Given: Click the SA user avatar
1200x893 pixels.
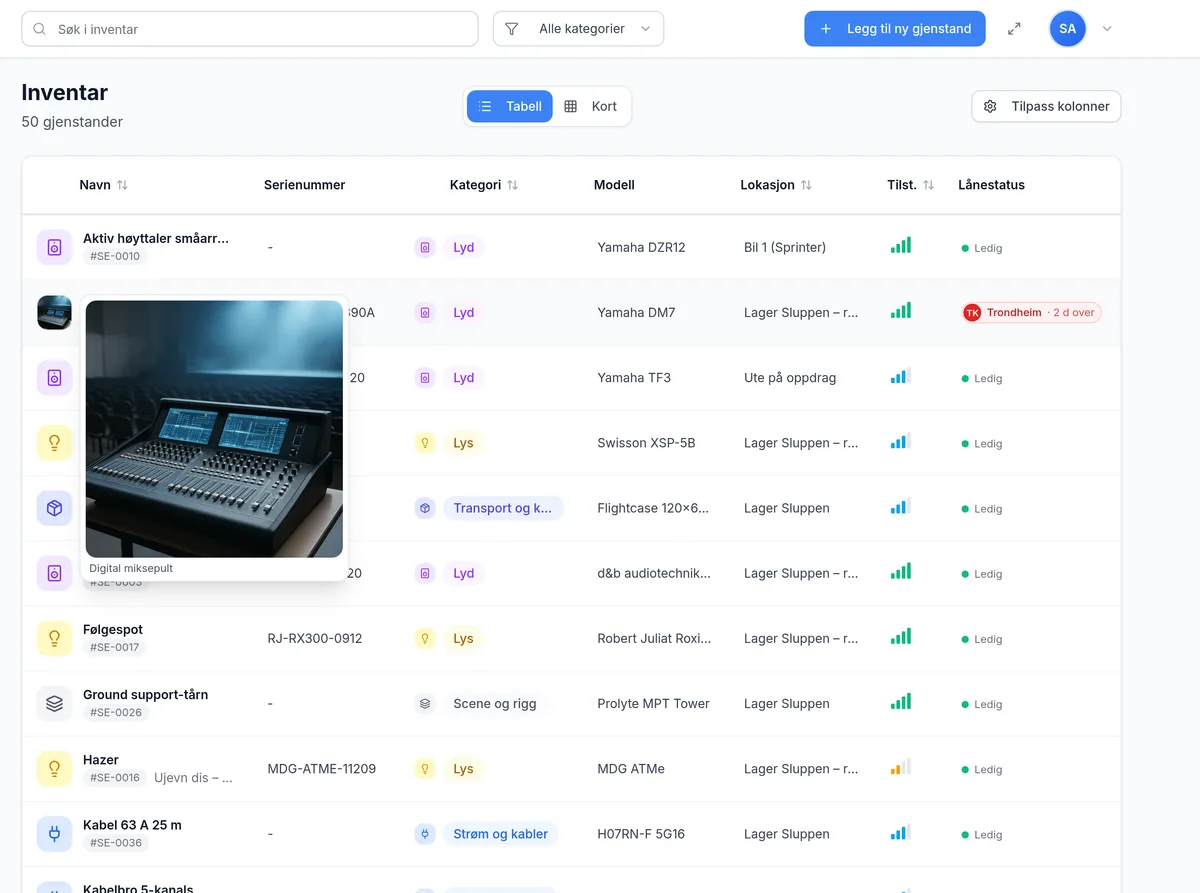Looking at the screenshot, I should click(x=1068, y=29).
